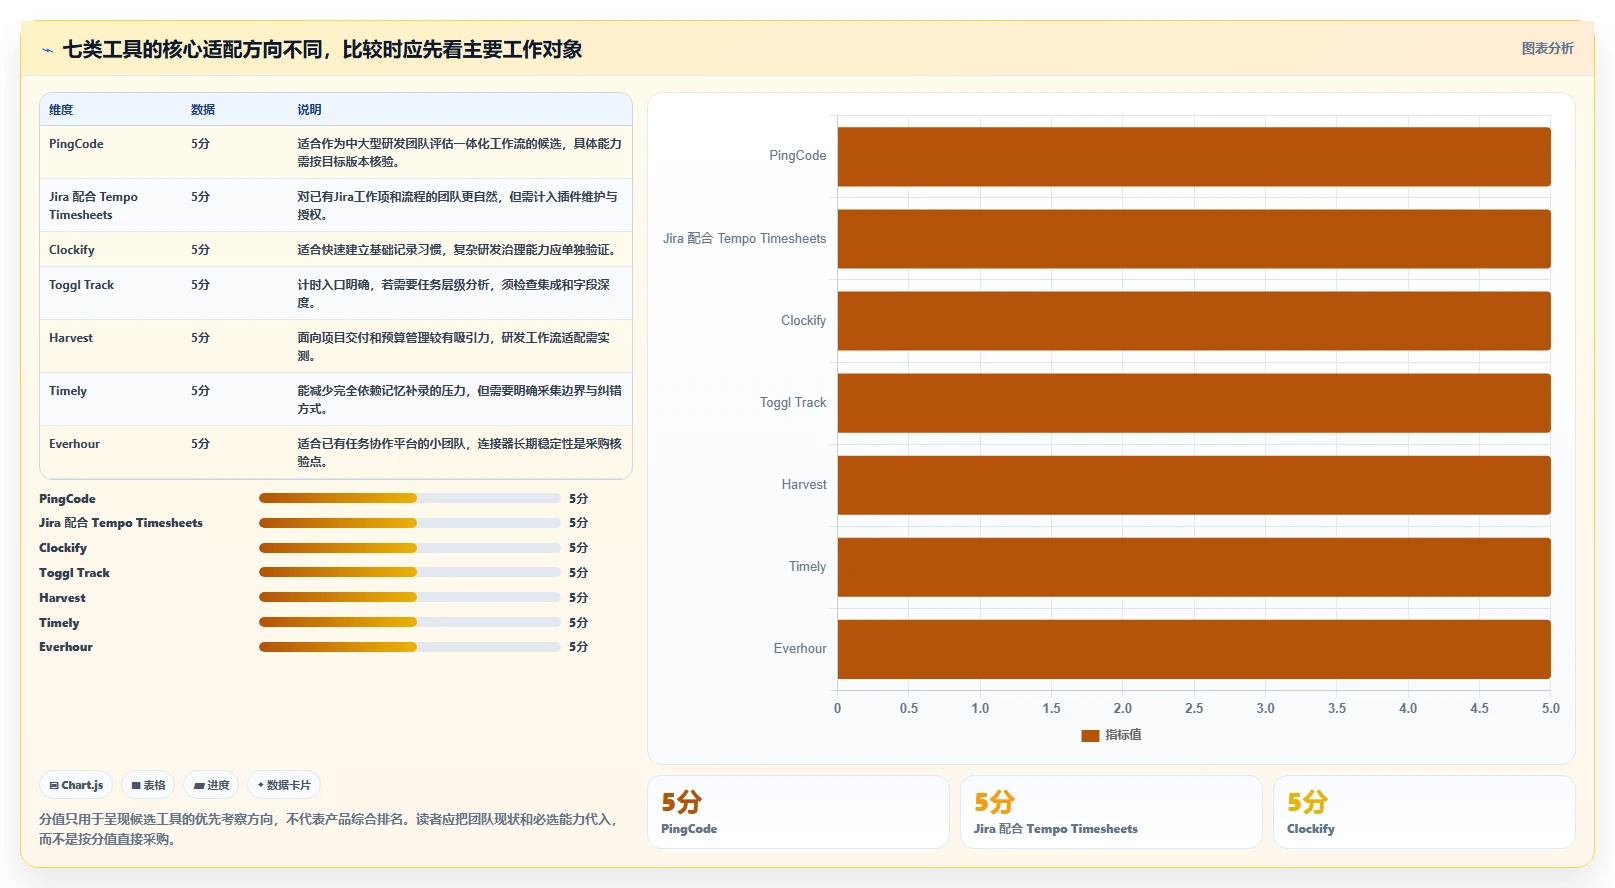Viewport: 1615px width, 888px height.
Task: Select the 表格 tag chip
Action: (148, 785)
